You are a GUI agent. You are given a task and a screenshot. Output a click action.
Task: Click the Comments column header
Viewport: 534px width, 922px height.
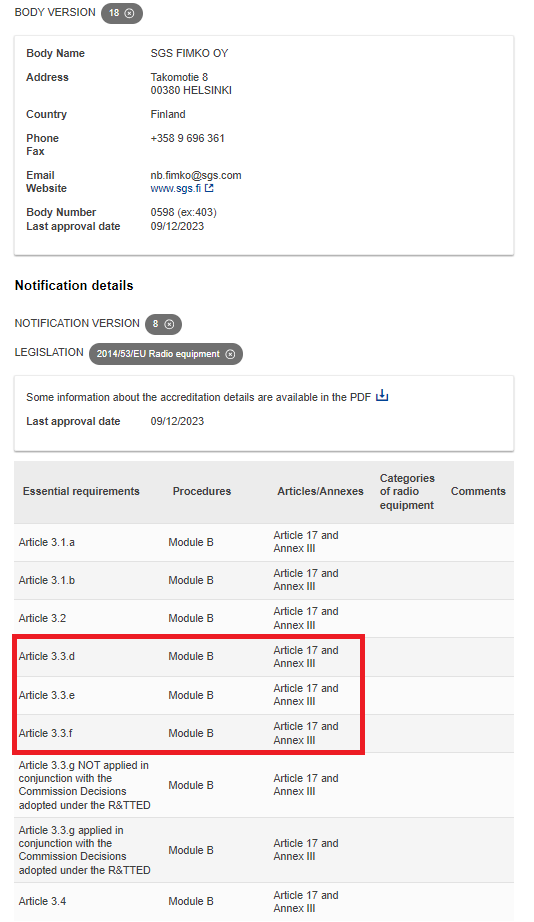(x=478, y=492)
